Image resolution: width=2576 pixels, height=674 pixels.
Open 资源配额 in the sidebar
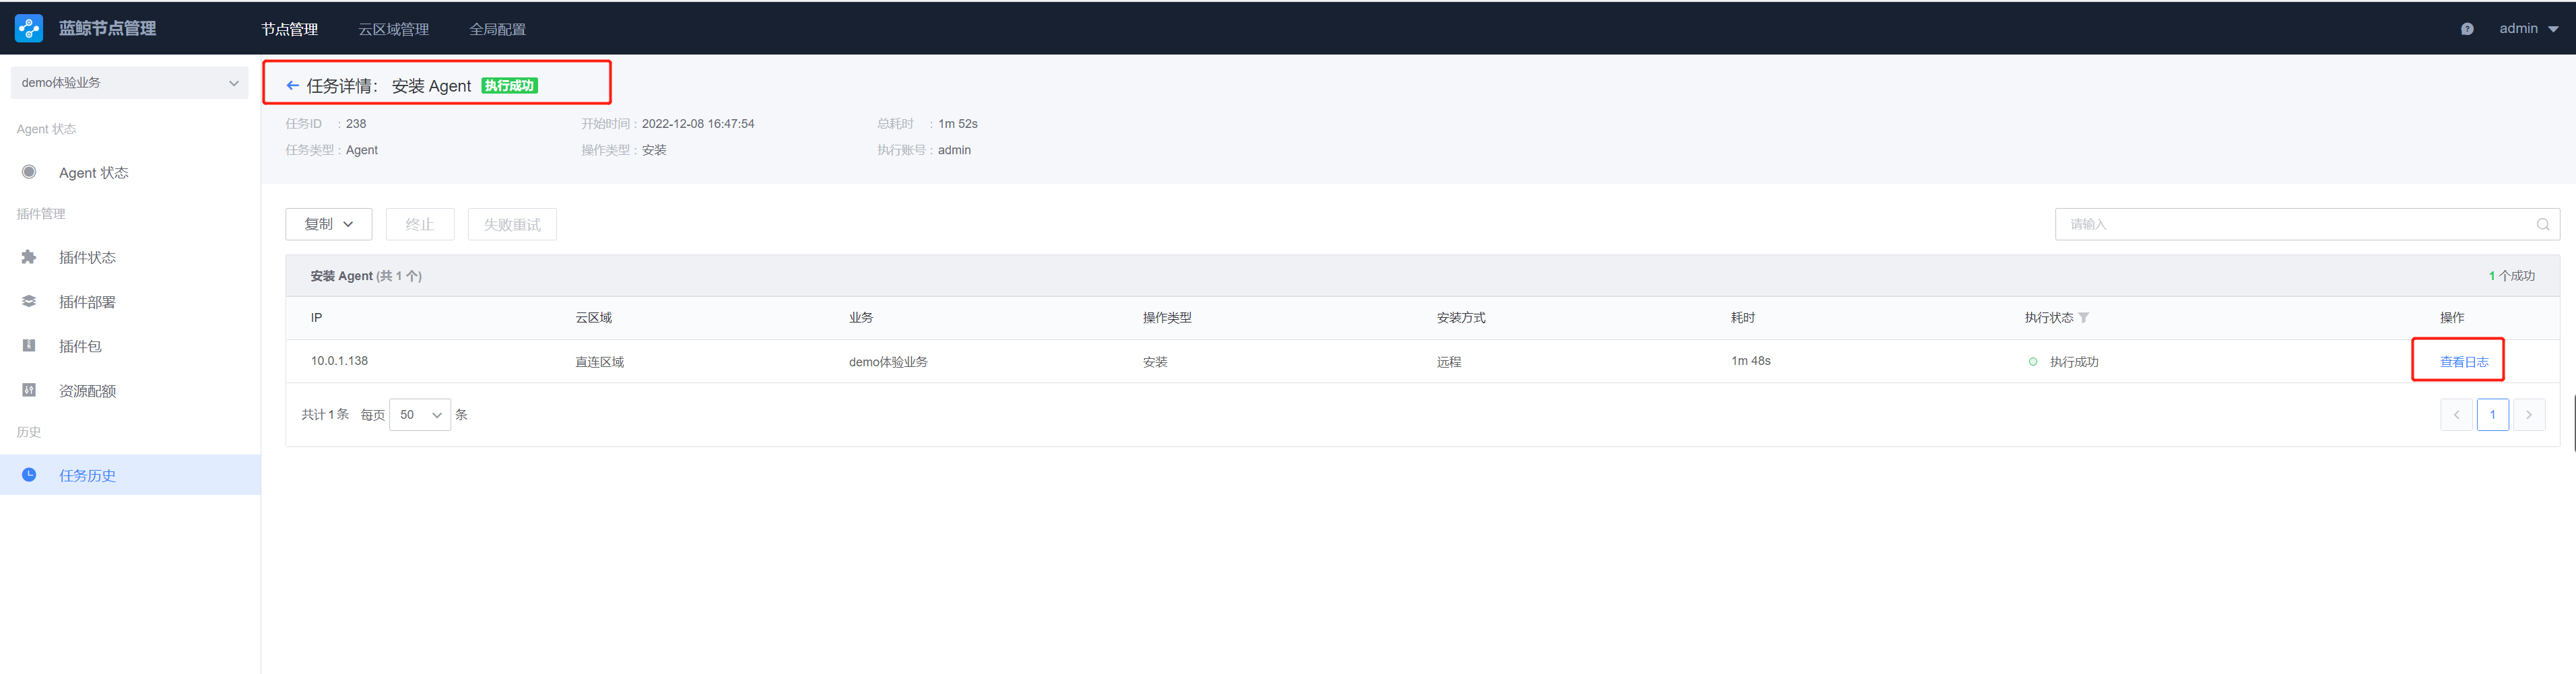point(87,391)
